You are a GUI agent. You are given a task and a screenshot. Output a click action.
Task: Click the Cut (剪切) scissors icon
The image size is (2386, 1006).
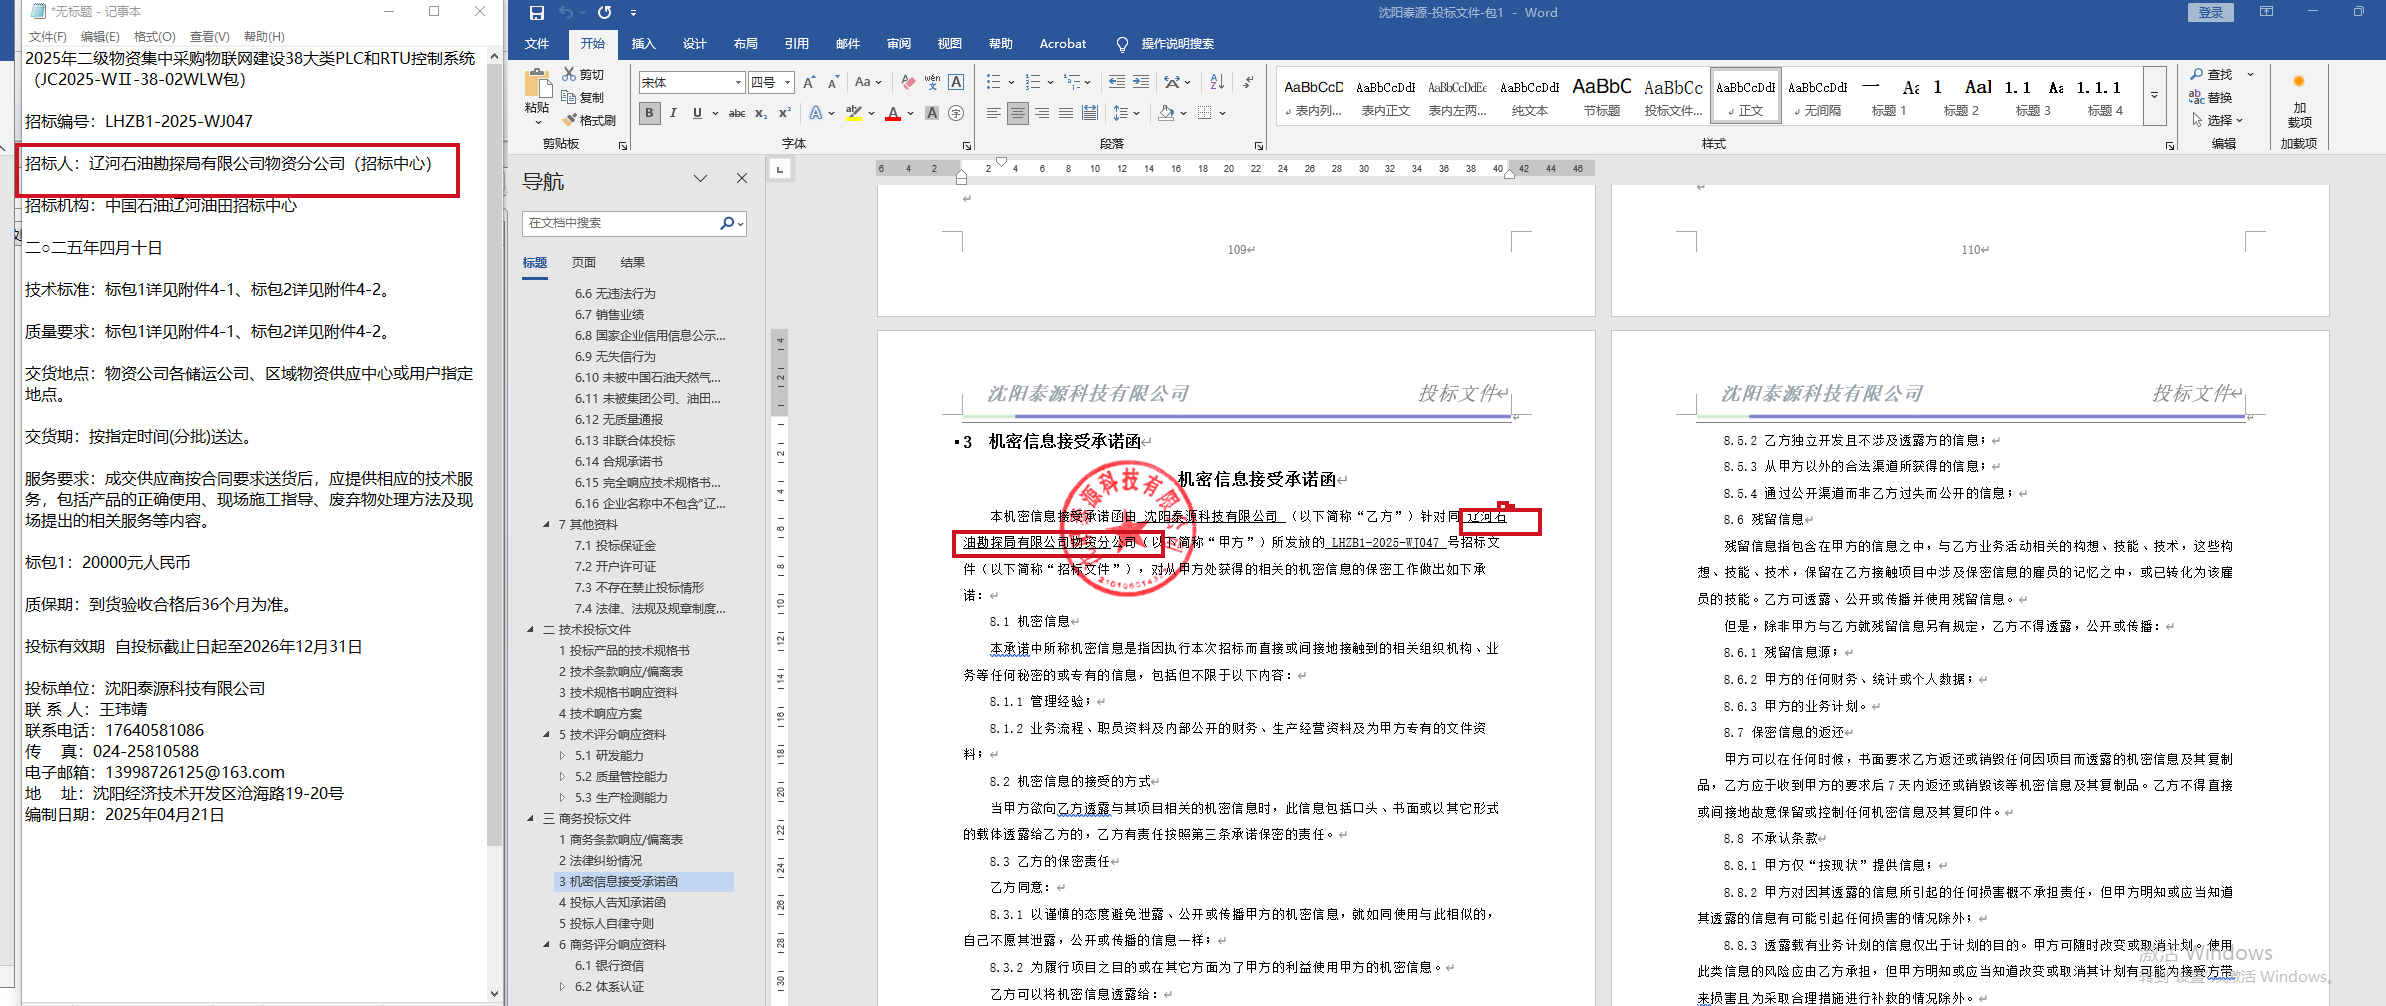569,74
